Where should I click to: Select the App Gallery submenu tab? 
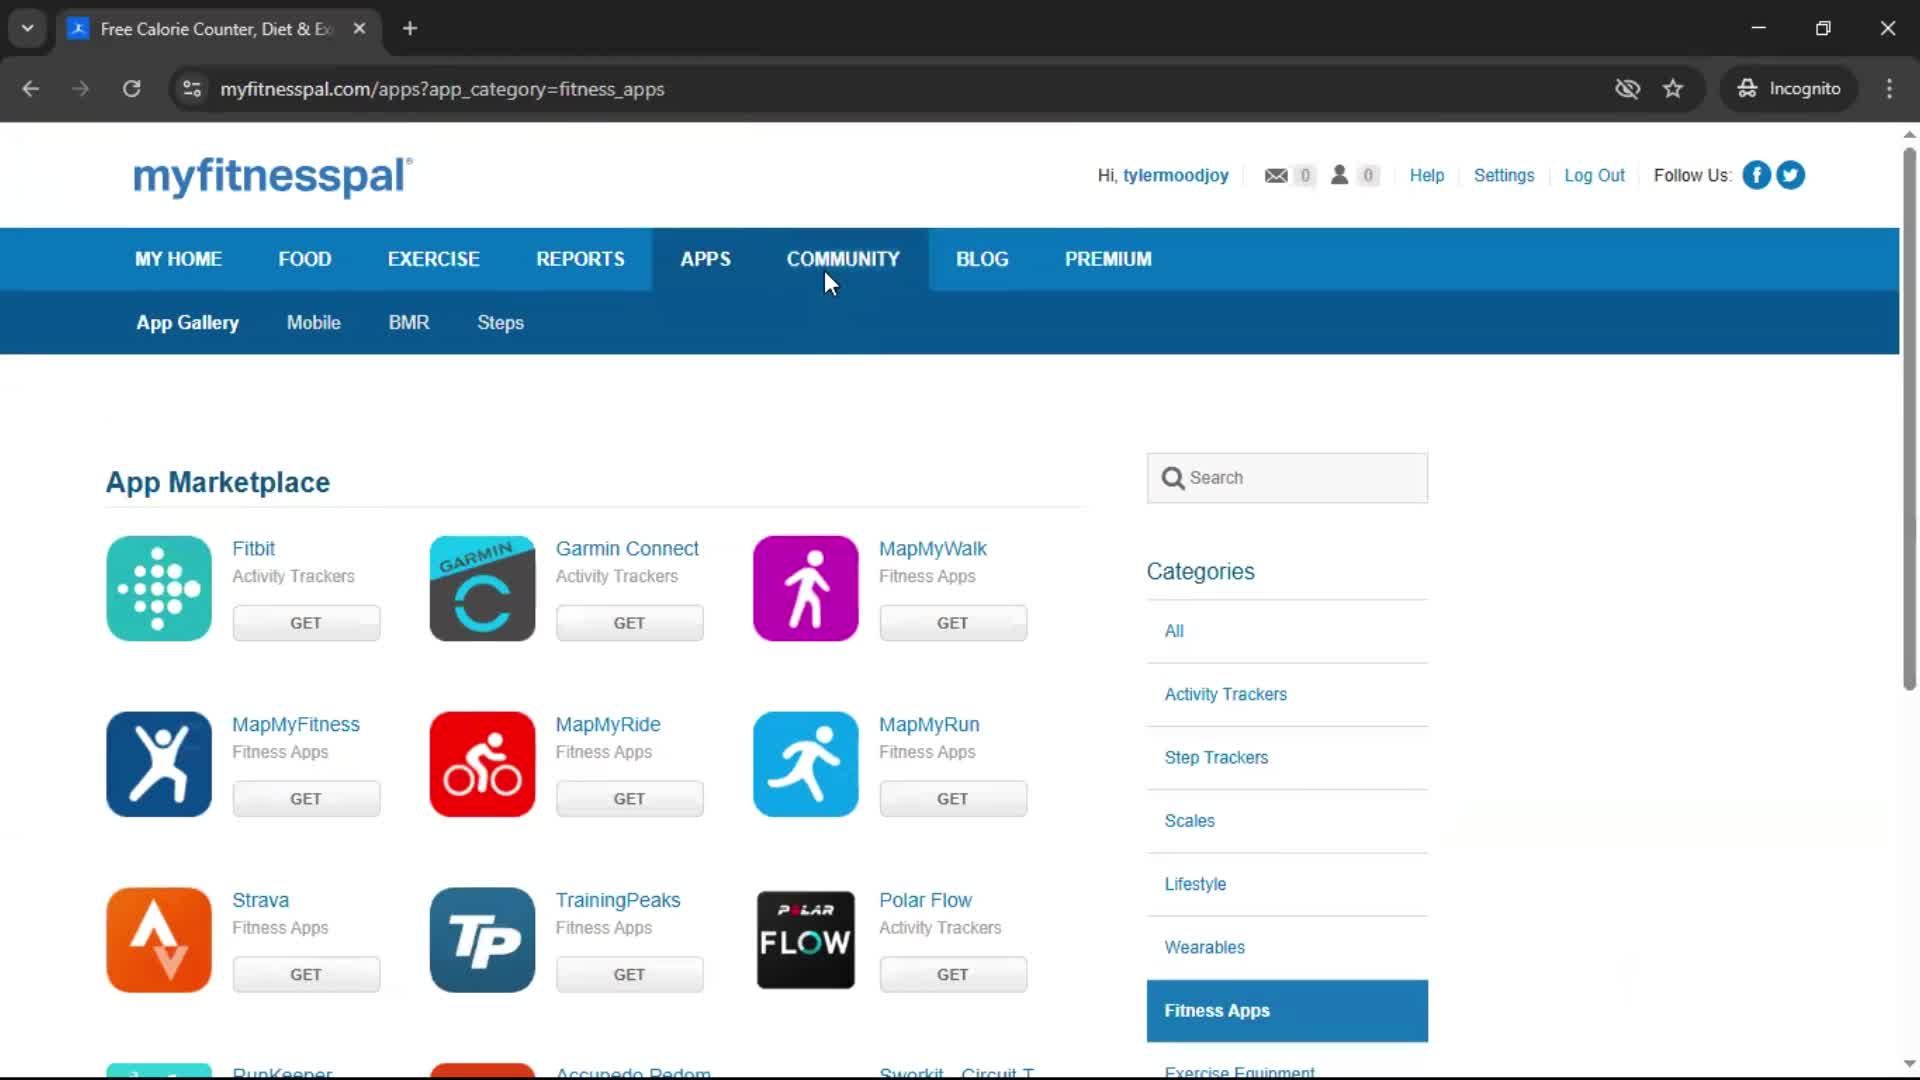pyautogui.click(x=188, y=323)
